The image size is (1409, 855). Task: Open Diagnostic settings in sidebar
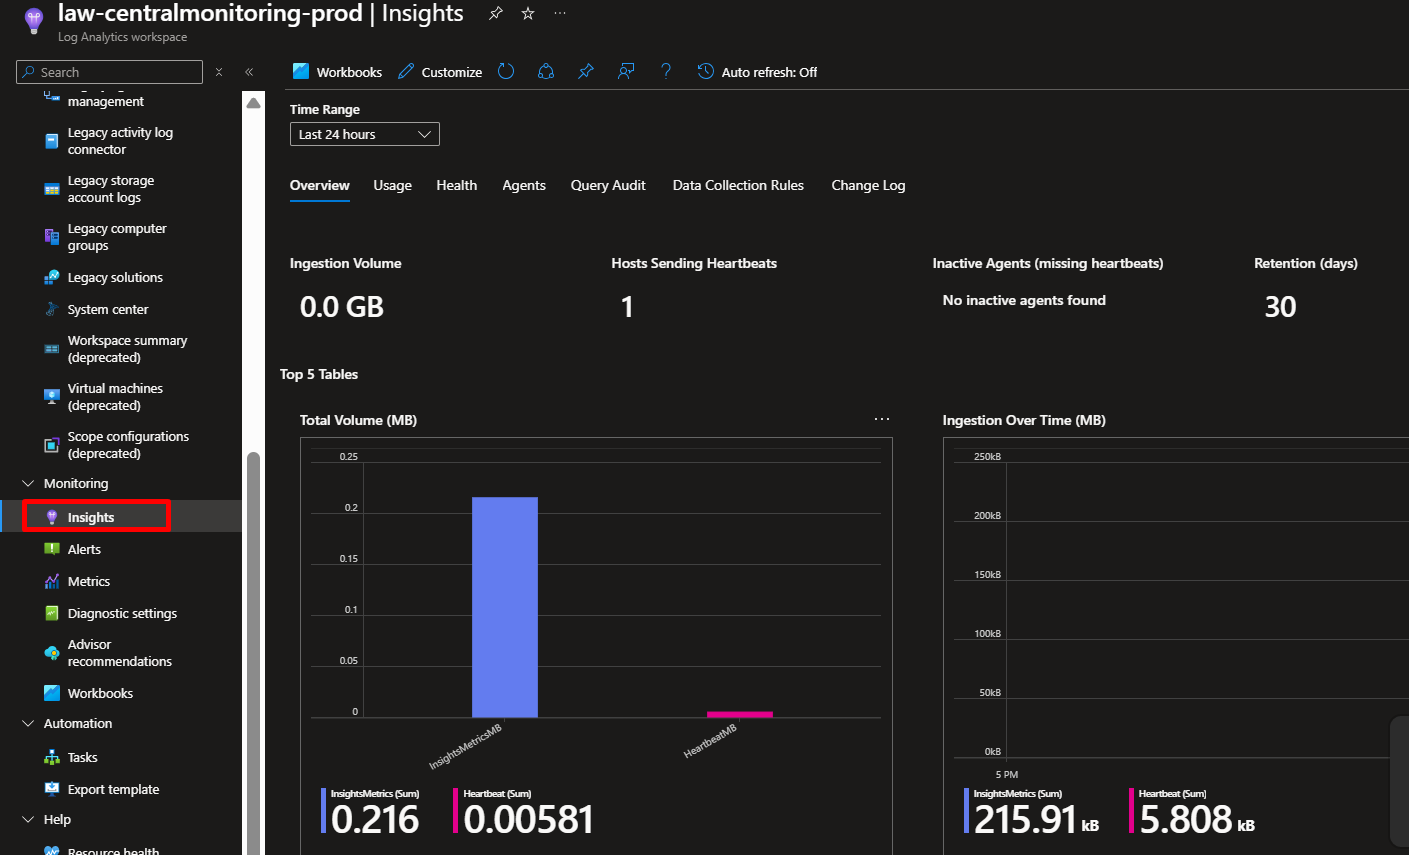122,614
